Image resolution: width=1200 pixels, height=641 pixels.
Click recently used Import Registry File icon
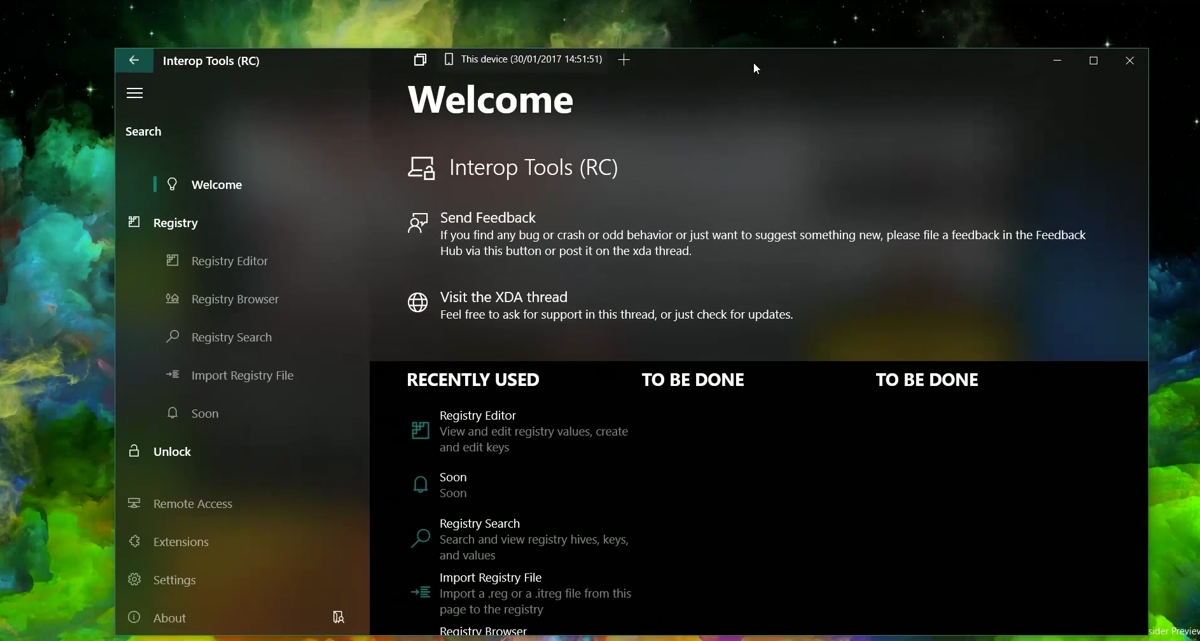click(x=420, y=592)
